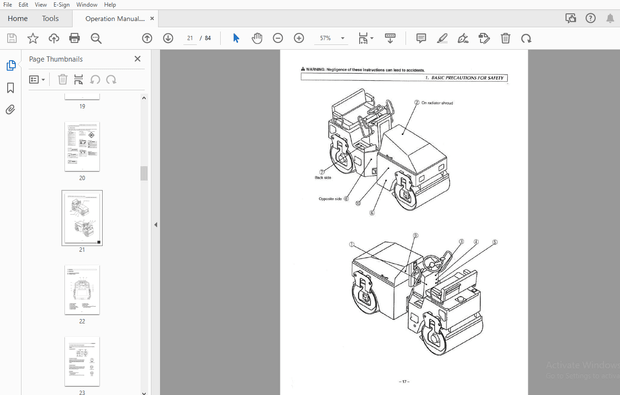The image size is (620, 395).
Task: Go to next page arrow
Action: [x=168, y=38]
